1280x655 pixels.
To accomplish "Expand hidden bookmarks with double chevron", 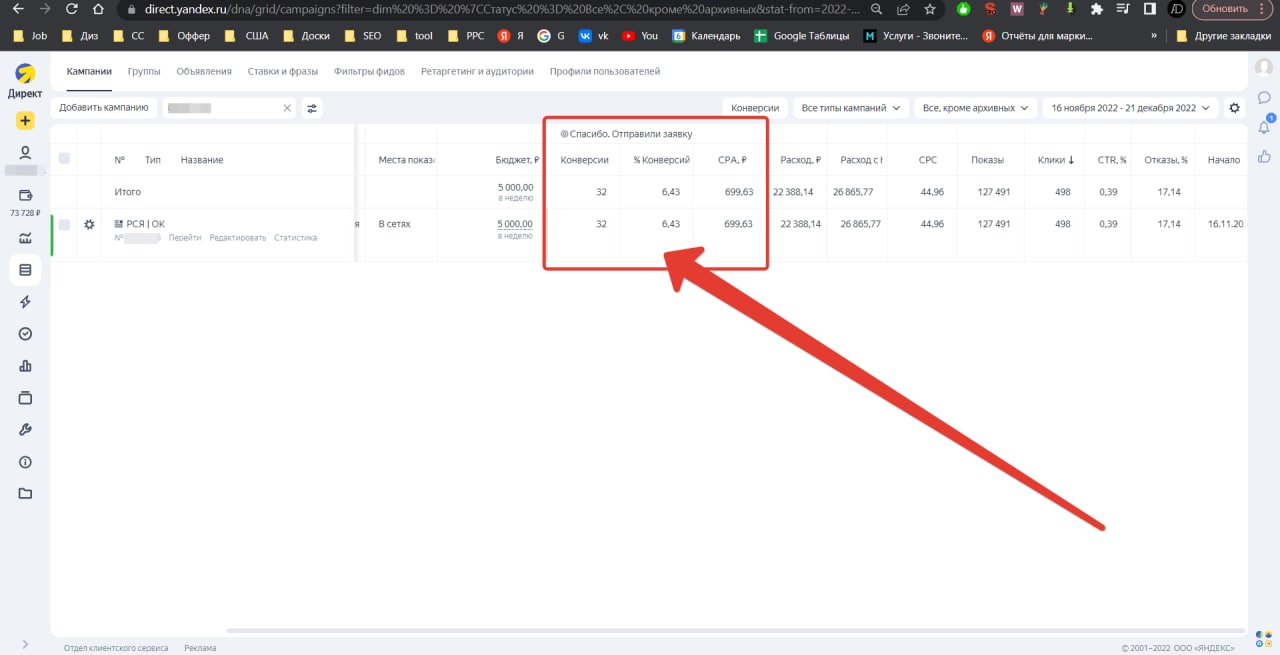I will 1155,35.
